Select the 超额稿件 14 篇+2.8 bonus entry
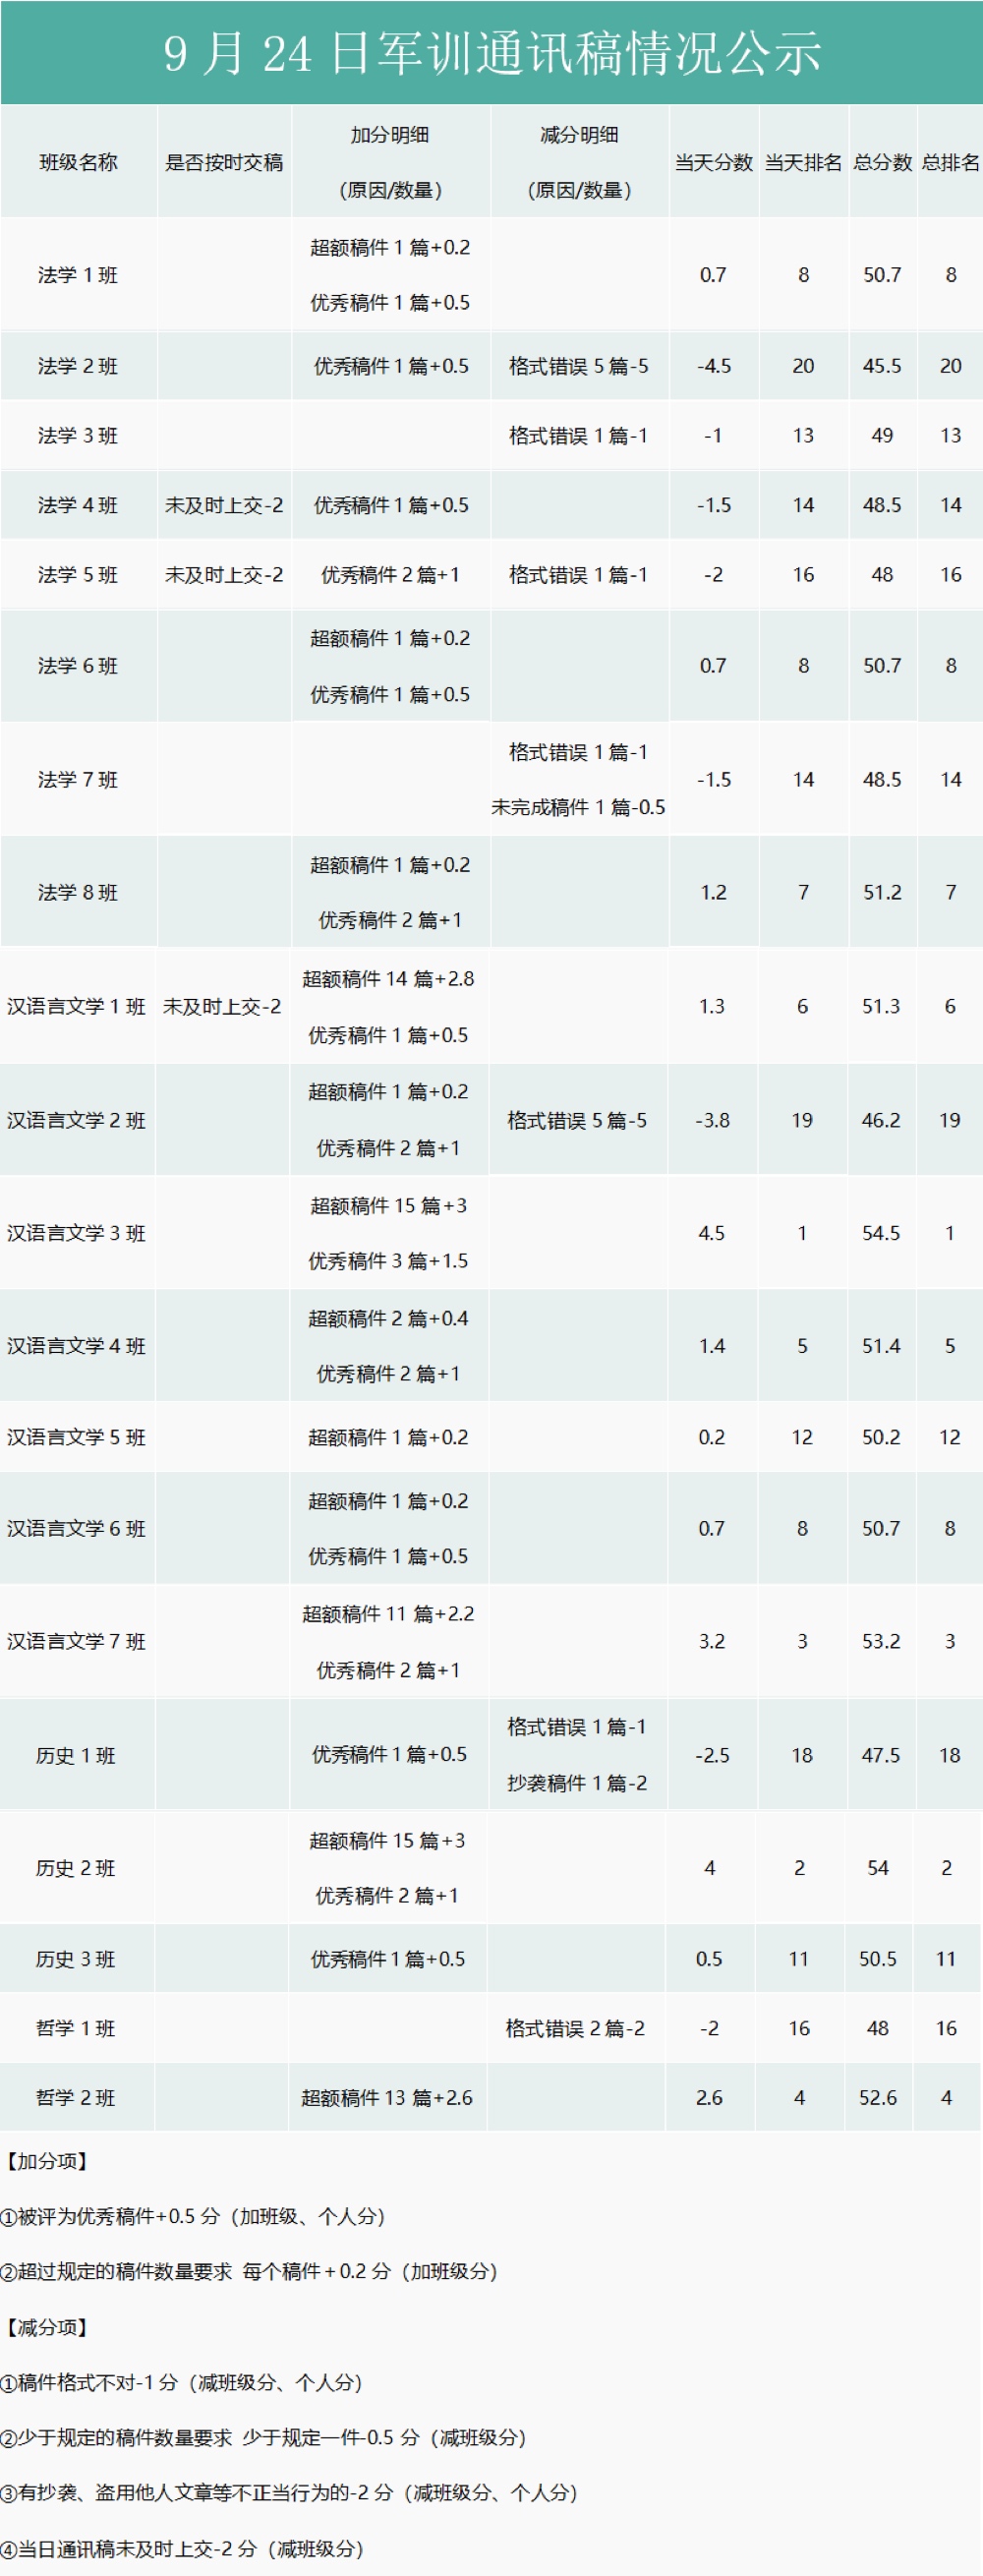 coord(388,979)
